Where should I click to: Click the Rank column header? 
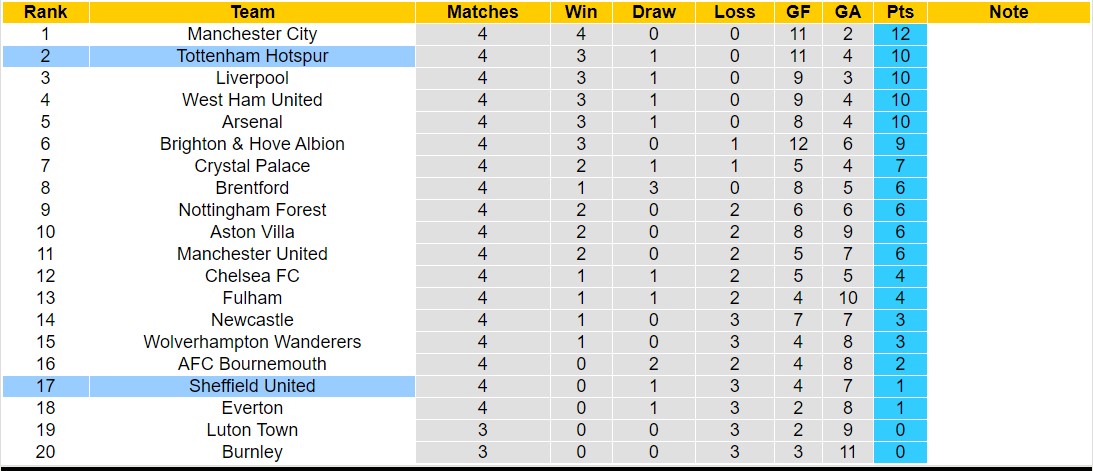(x=45, y=12)
